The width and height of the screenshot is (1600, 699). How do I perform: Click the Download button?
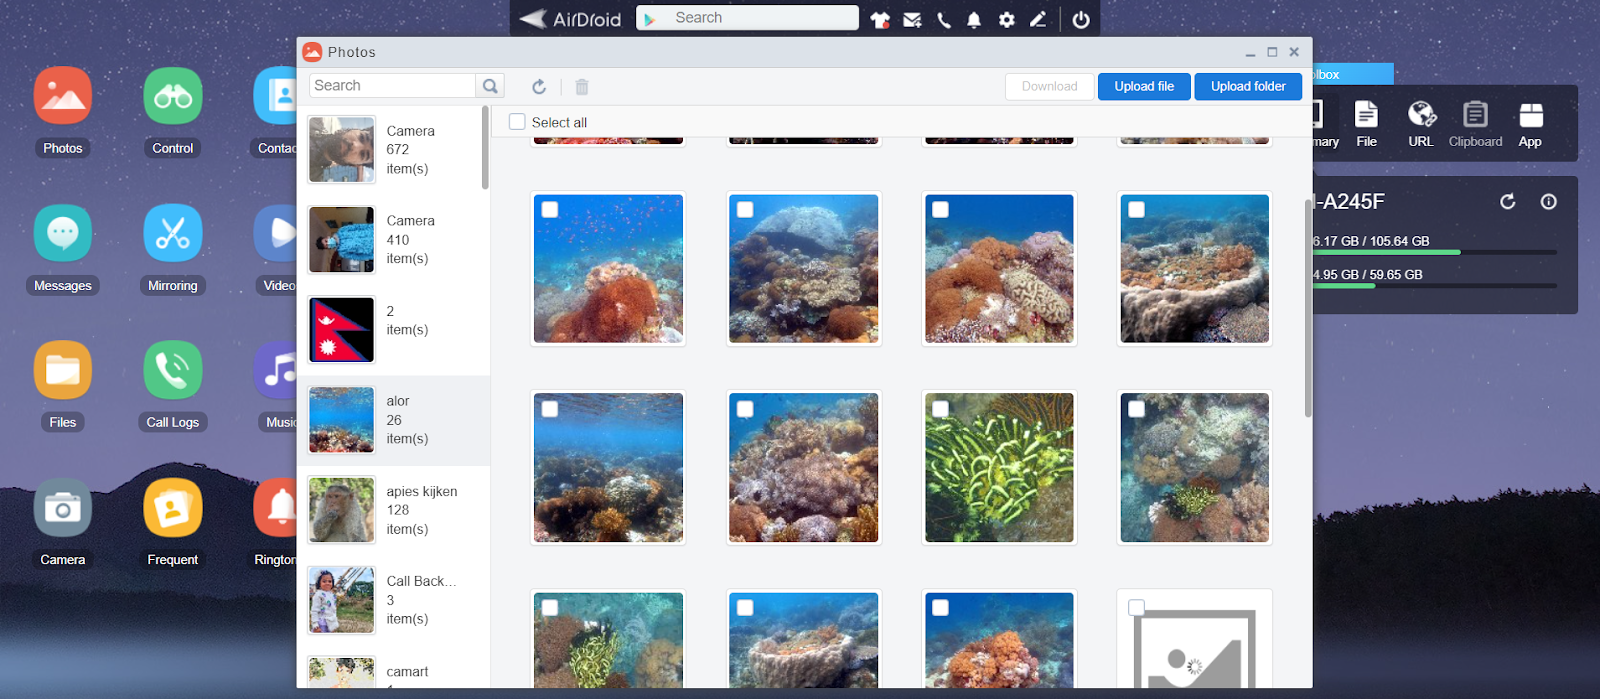1050,87
